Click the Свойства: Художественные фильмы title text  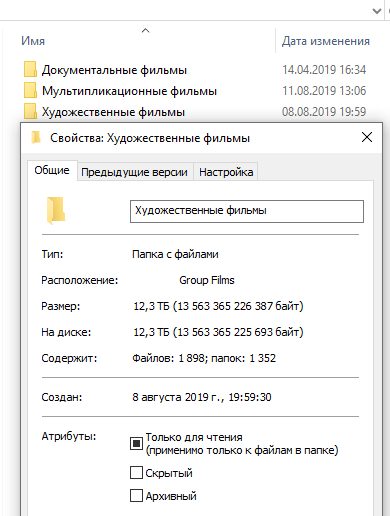pyautogui.click(x=150, y=138)
